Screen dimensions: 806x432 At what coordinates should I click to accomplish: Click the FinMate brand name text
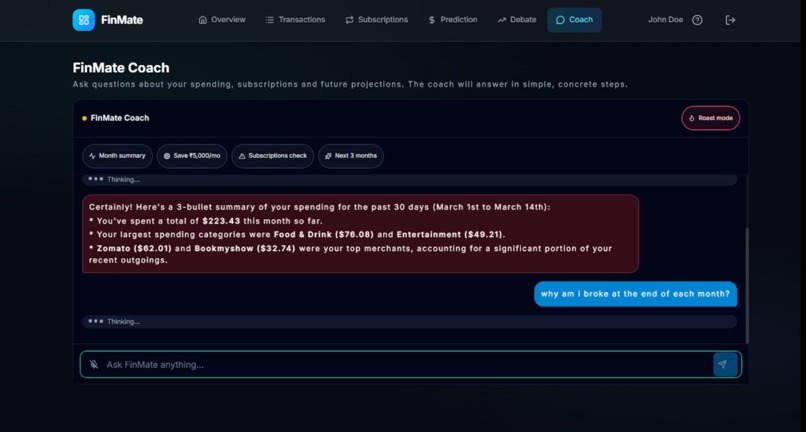[x=122, y=20]
